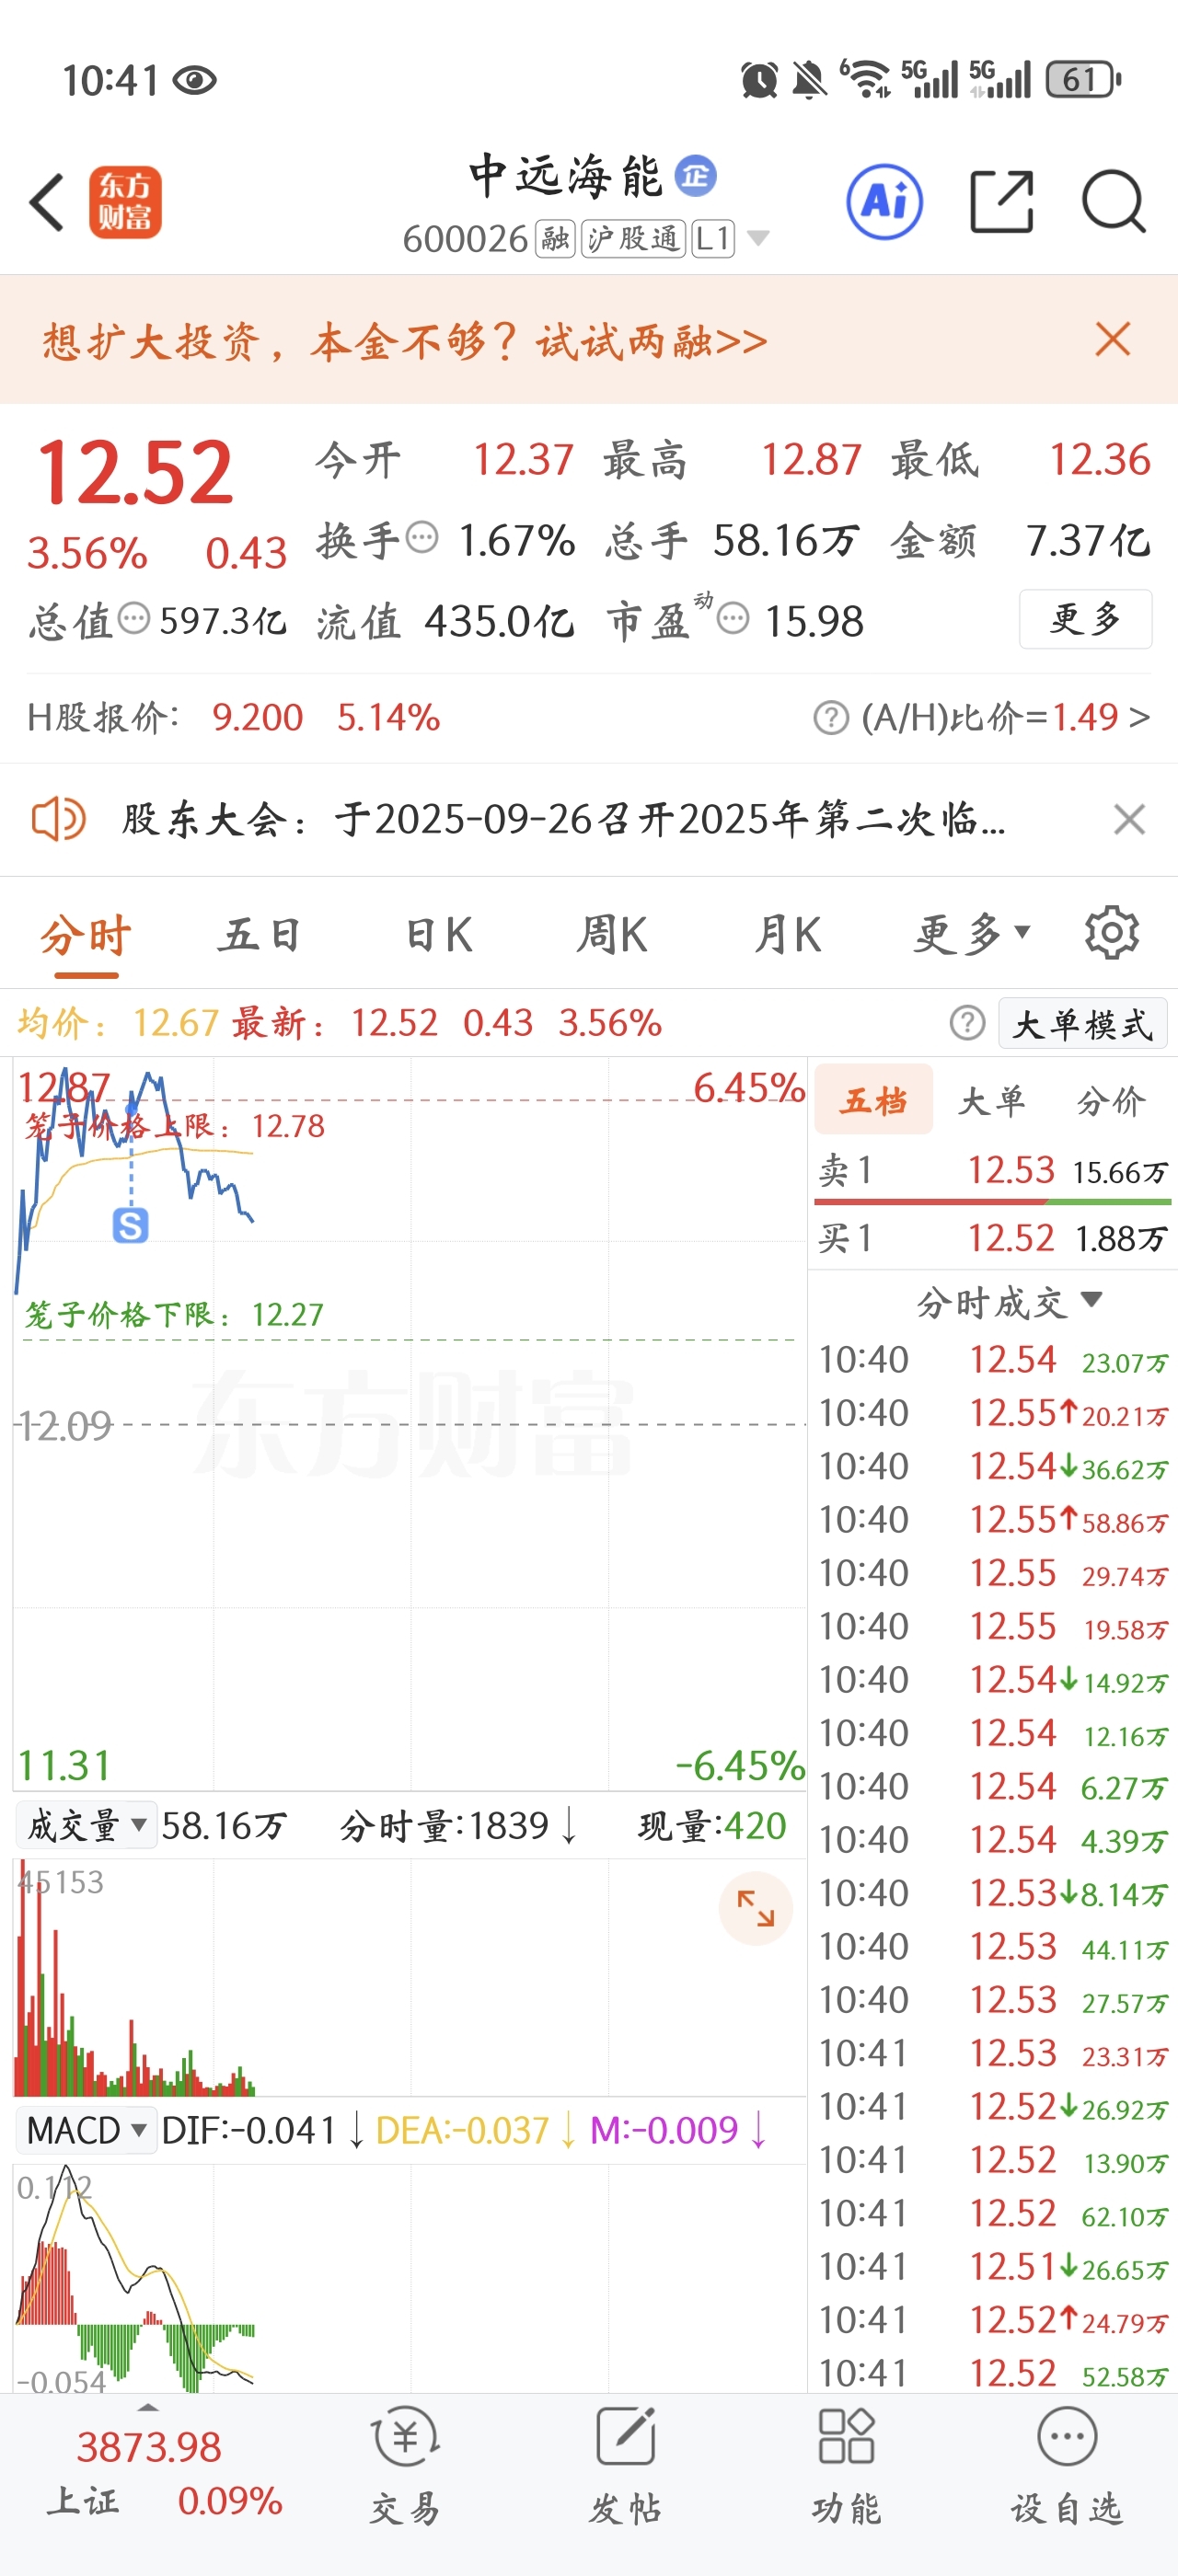
Task: Select the 分价 tab
Action: tap(1111, 1100)
